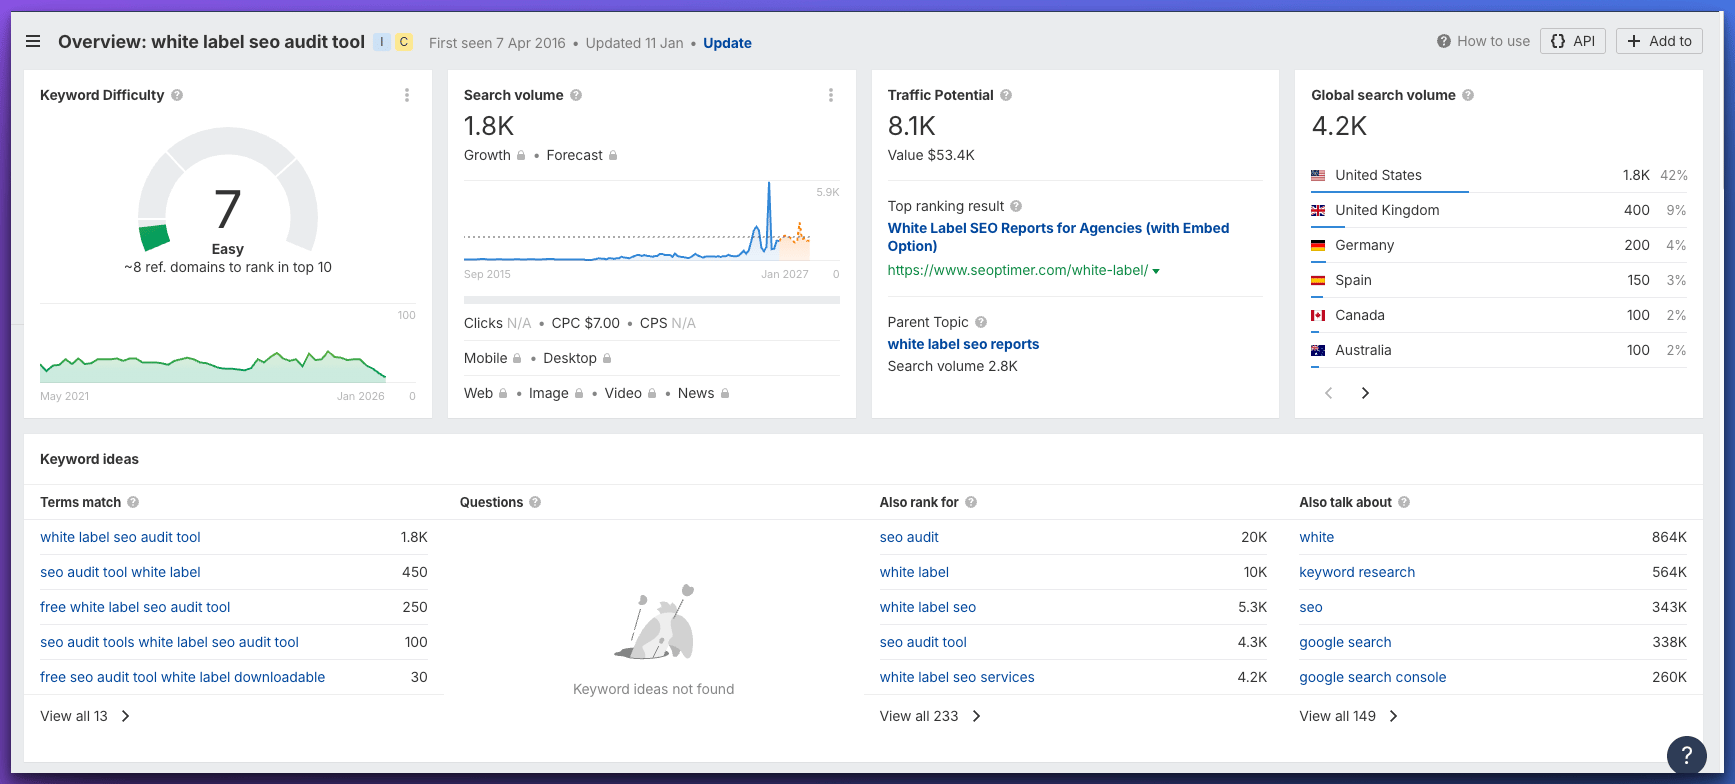Select United States country row
Image resolution: width=1735 pixels, height=784 pixels.
[1499, 175]
